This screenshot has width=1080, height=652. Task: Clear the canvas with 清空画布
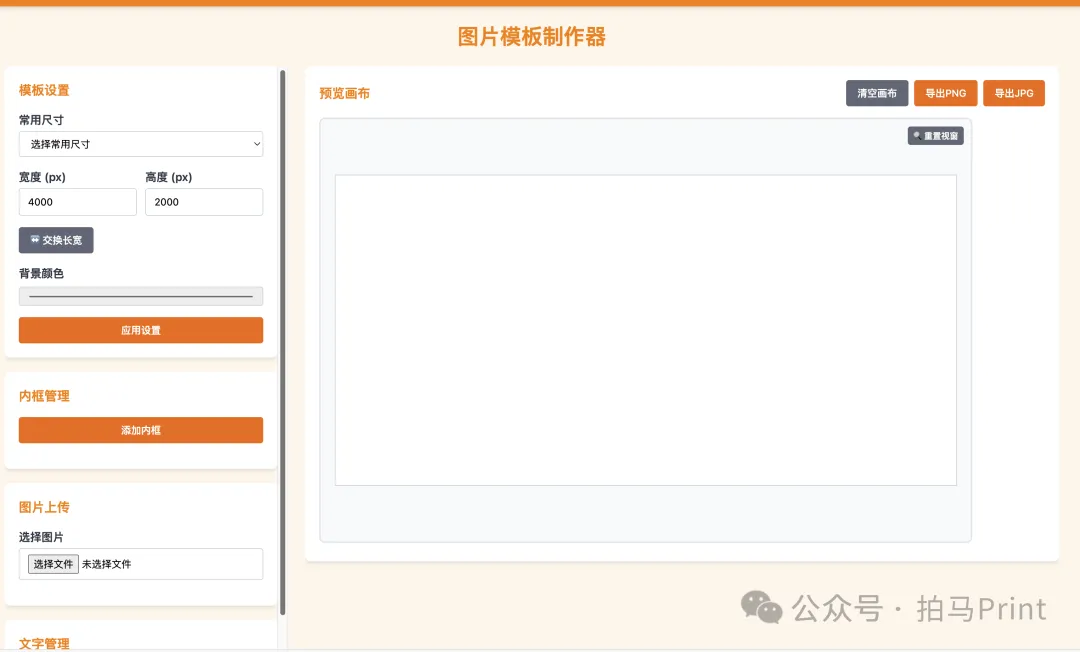[877, 93]
